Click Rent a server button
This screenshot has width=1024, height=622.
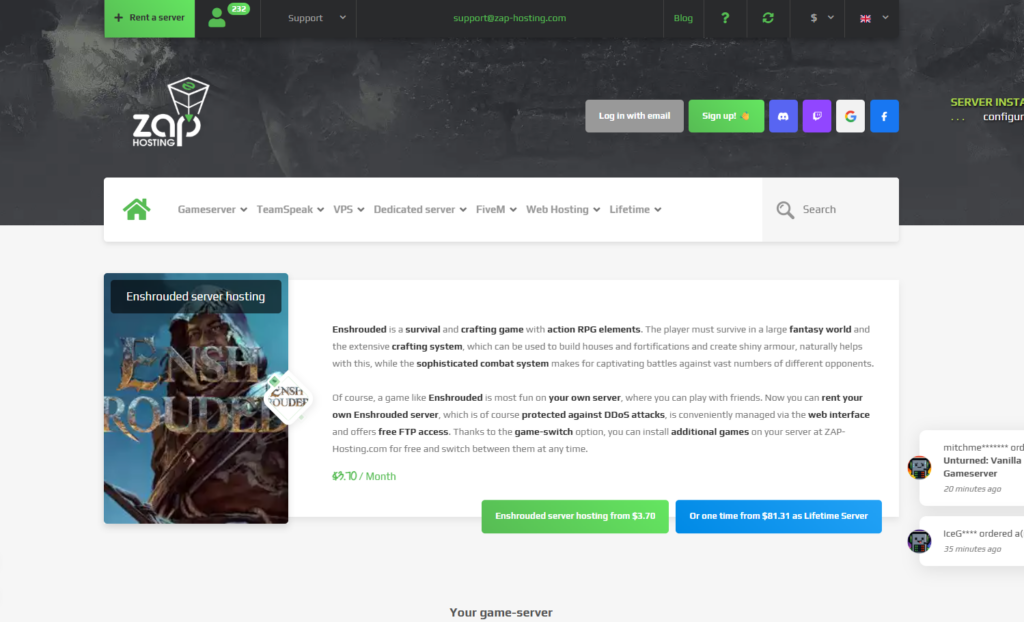point(150,18)
